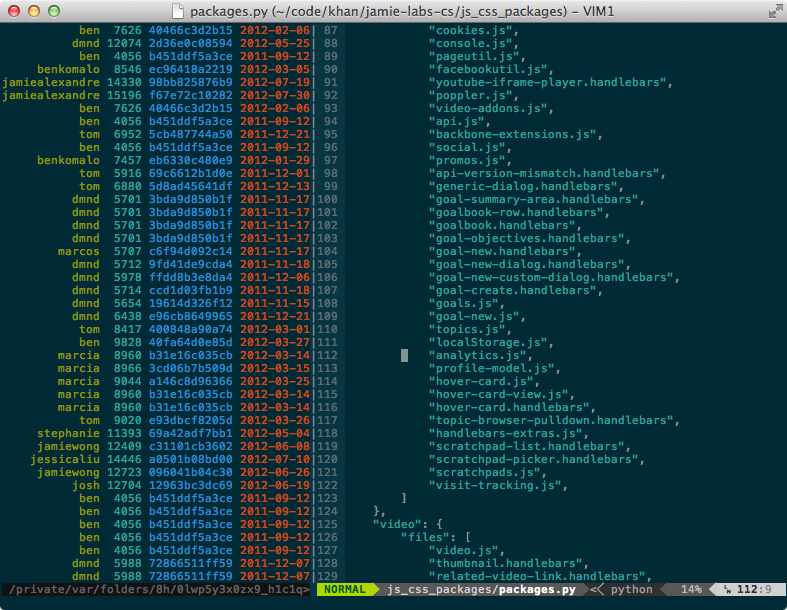Click the "api.js" line
This screenshot has width=787, height=610.
coord(459,121)
